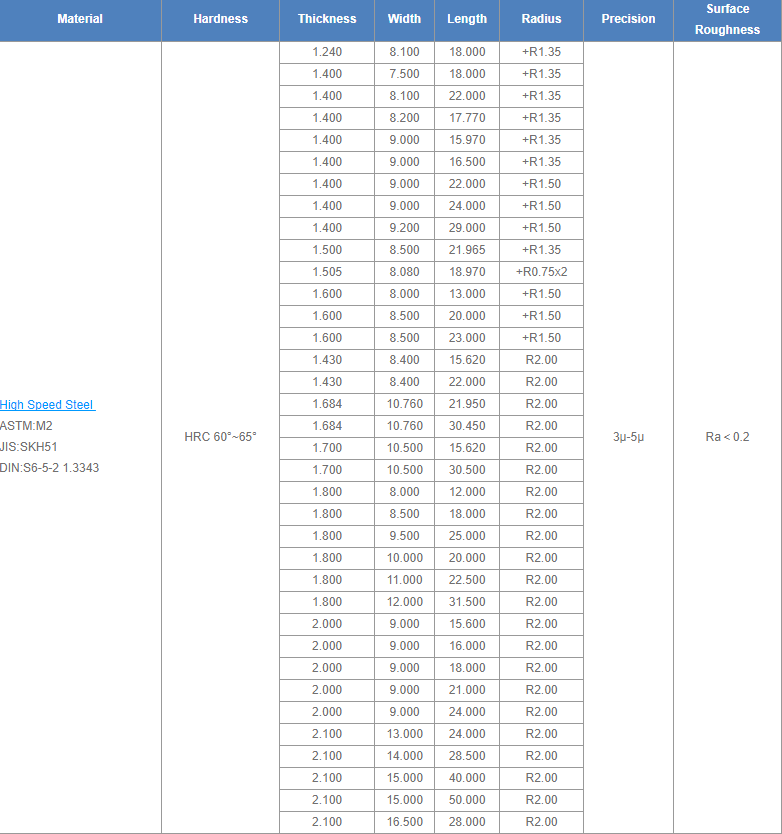Click the Hardness column header
This screenshot has width=782, height=834.
220,19
